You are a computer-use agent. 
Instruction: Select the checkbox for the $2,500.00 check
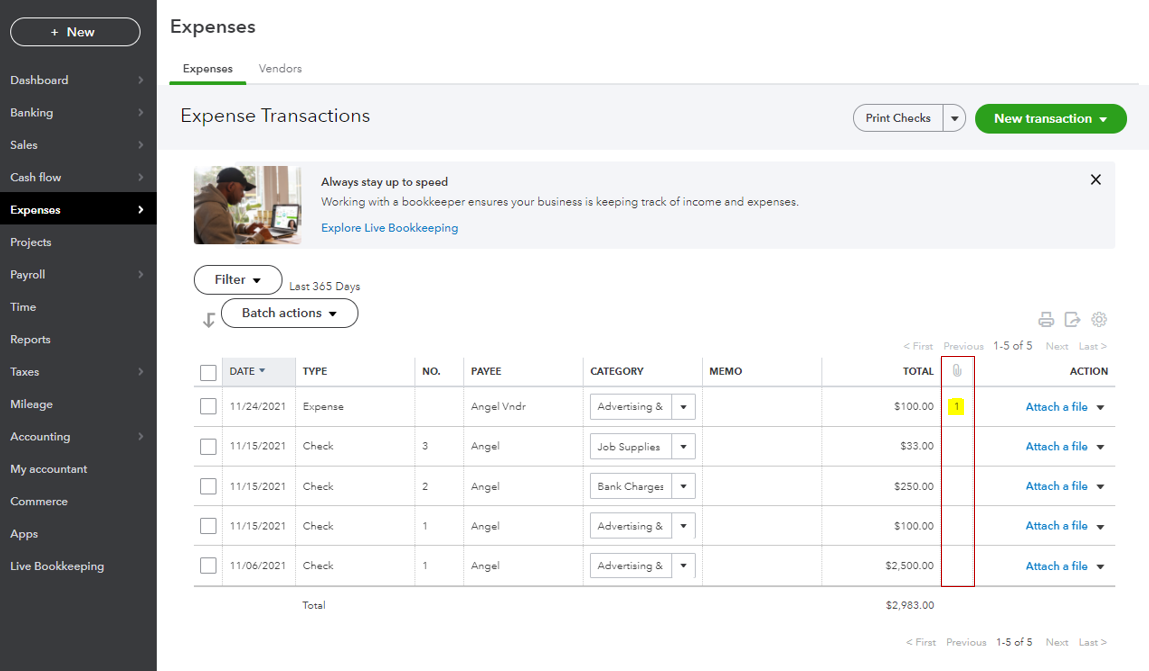click(x=208, y=566)
